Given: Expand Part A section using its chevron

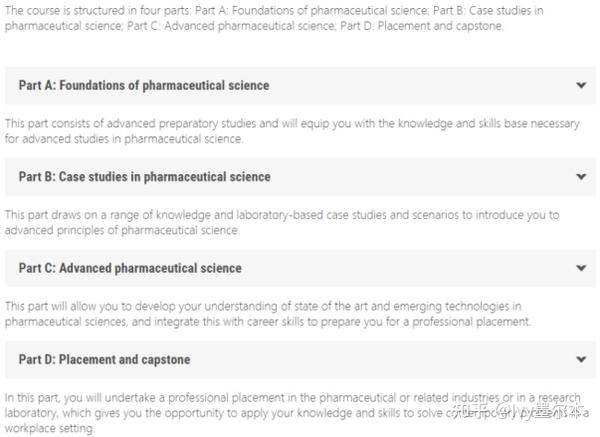Looking at the screenshot, I should coord(581,85).
